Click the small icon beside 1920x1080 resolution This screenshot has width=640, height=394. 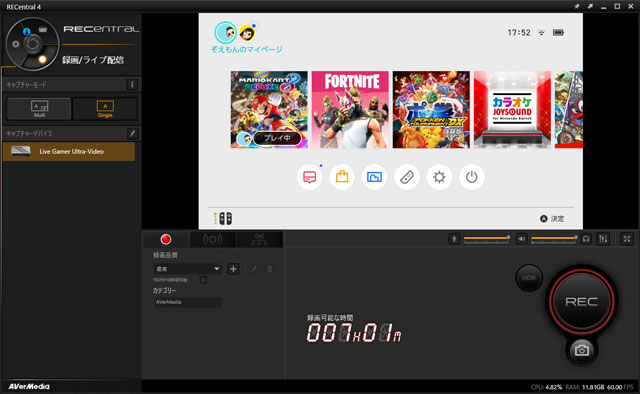203,280
